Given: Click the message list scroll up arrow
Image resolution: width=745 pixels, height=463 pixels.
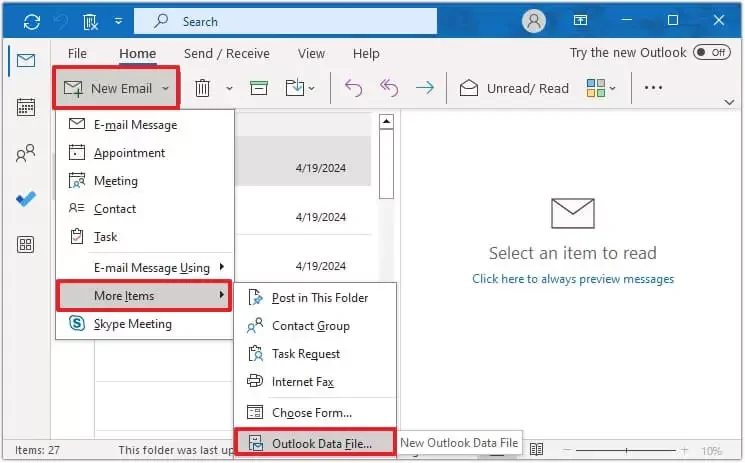Looking at the screenshot, I should point(386,122).
